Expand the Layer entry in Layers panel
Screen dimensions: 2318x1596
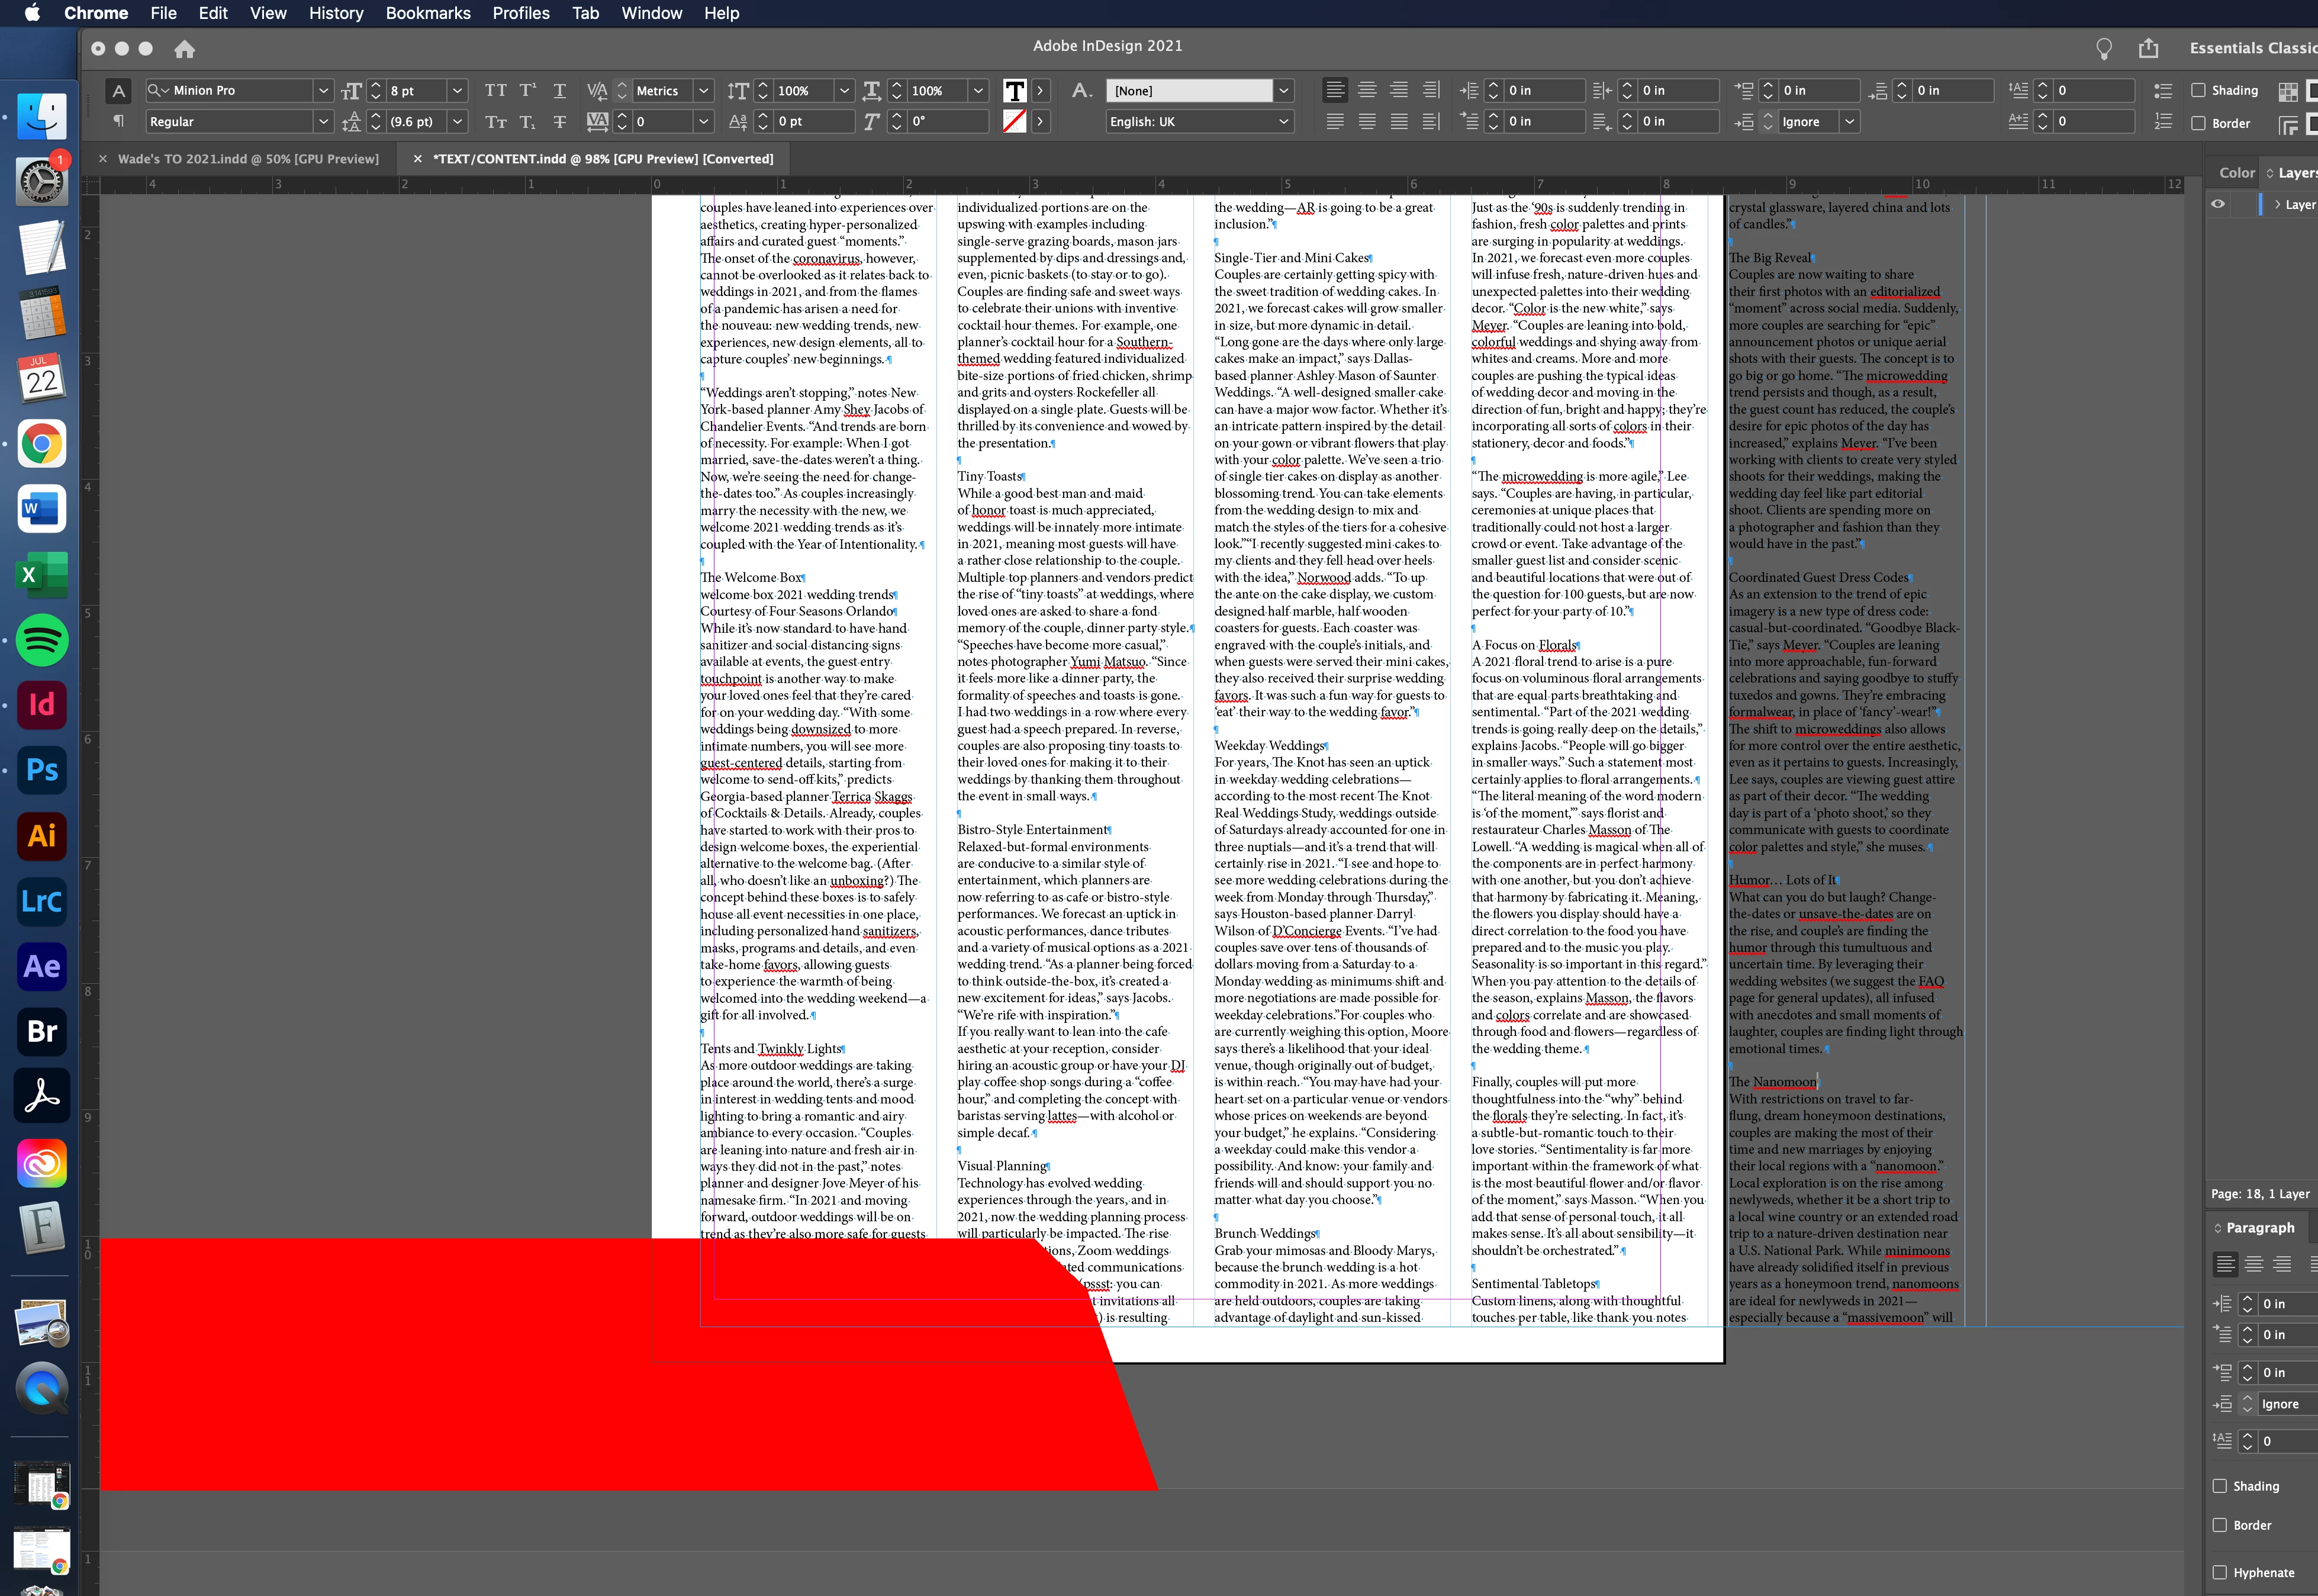(2278, 204)
